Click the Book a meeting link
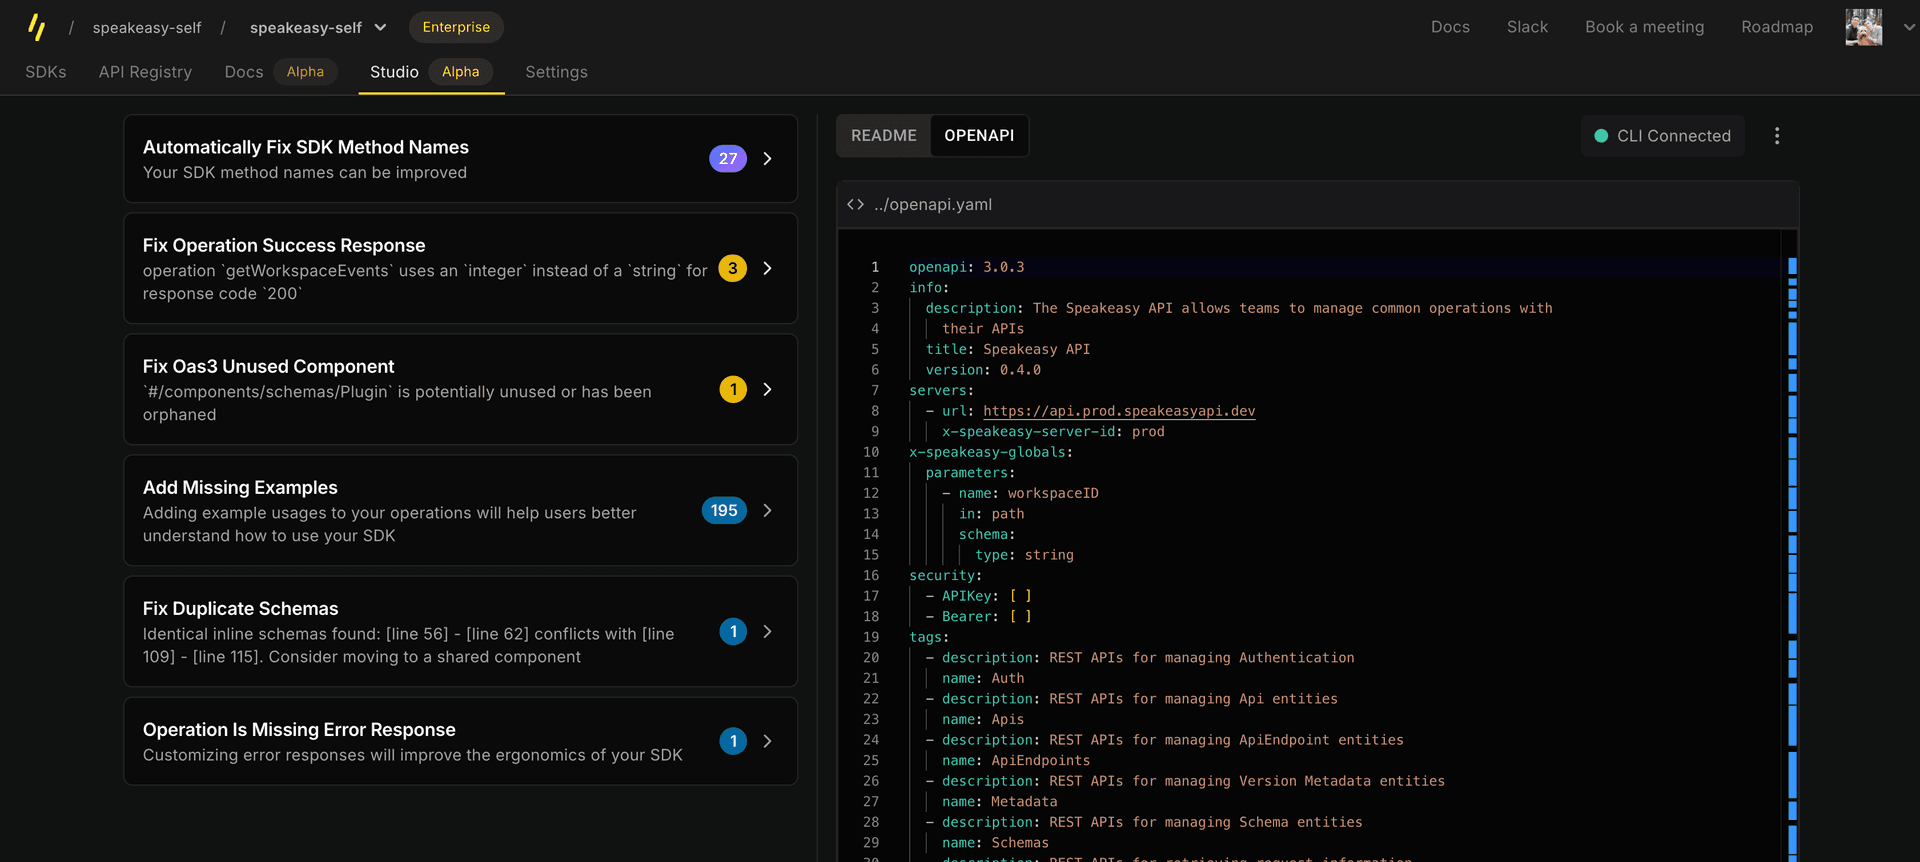 tap(1644, 27)
